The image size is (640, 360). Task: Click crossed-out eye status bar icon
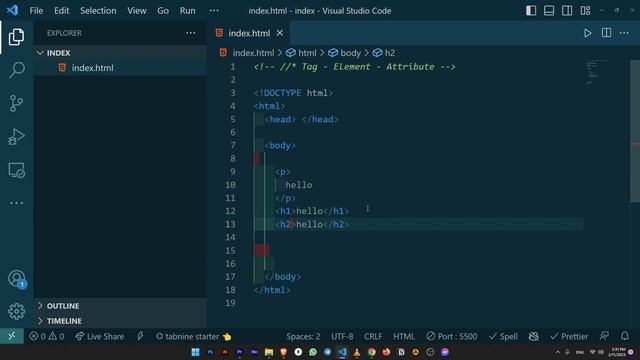pos(533,336)
